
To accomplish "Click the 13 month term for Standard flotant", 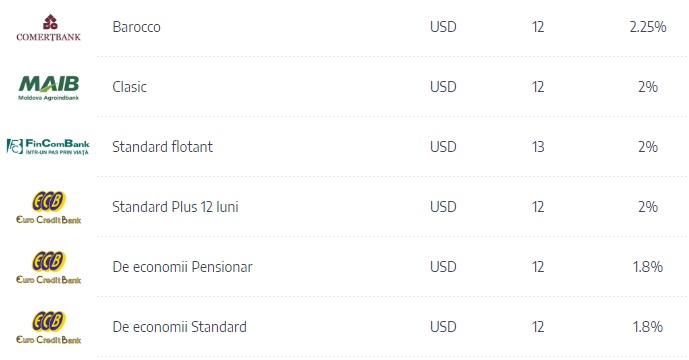I will coord(538,146).
